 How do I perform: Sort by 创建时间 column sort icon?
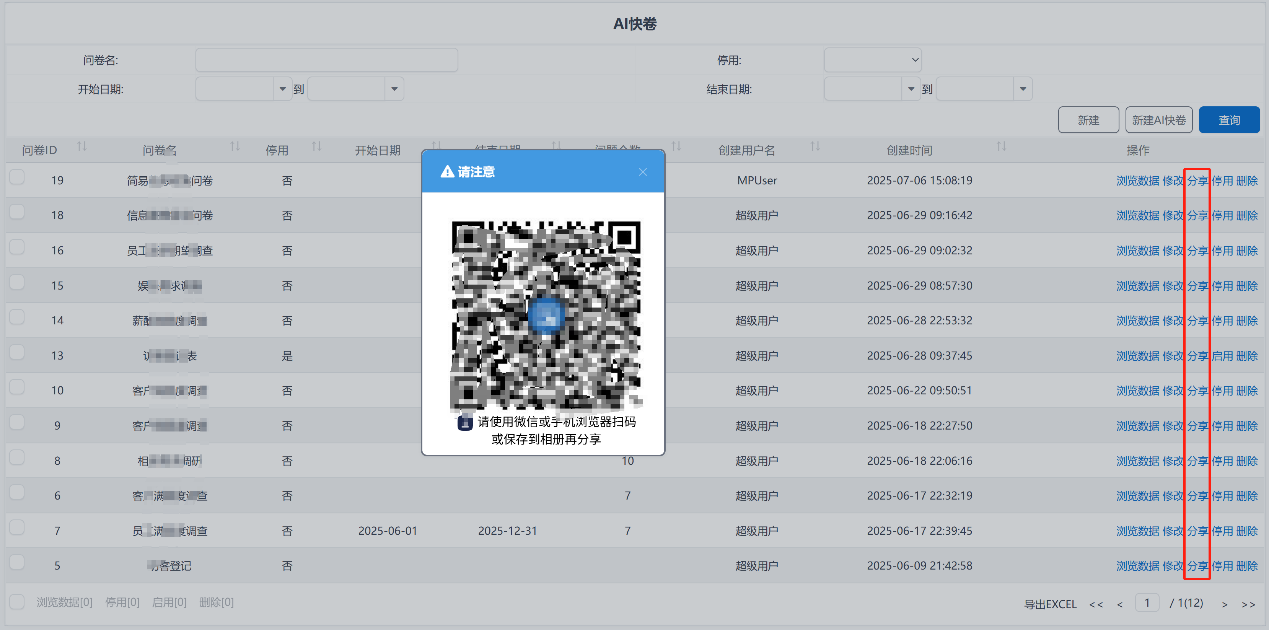[x=1001, y=148]
